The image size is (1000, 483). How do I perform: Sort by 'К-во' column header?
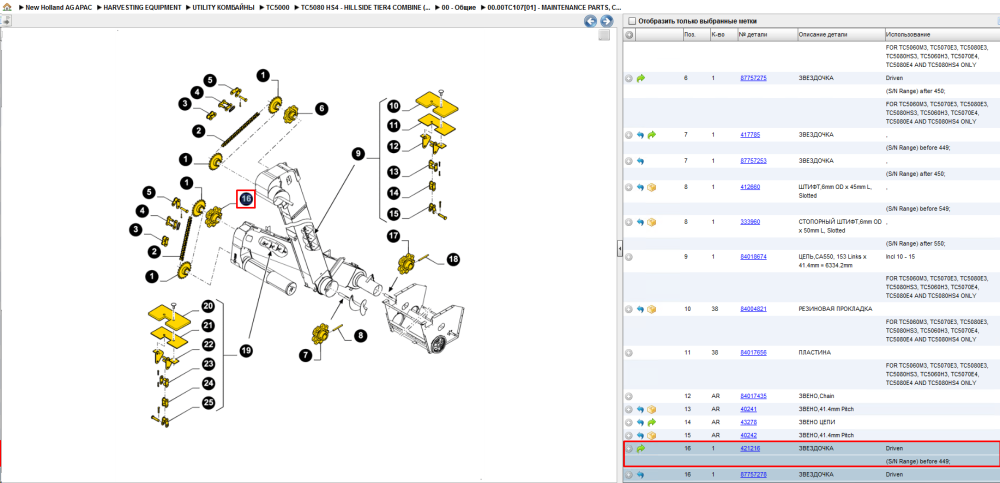tap(722, 35)
